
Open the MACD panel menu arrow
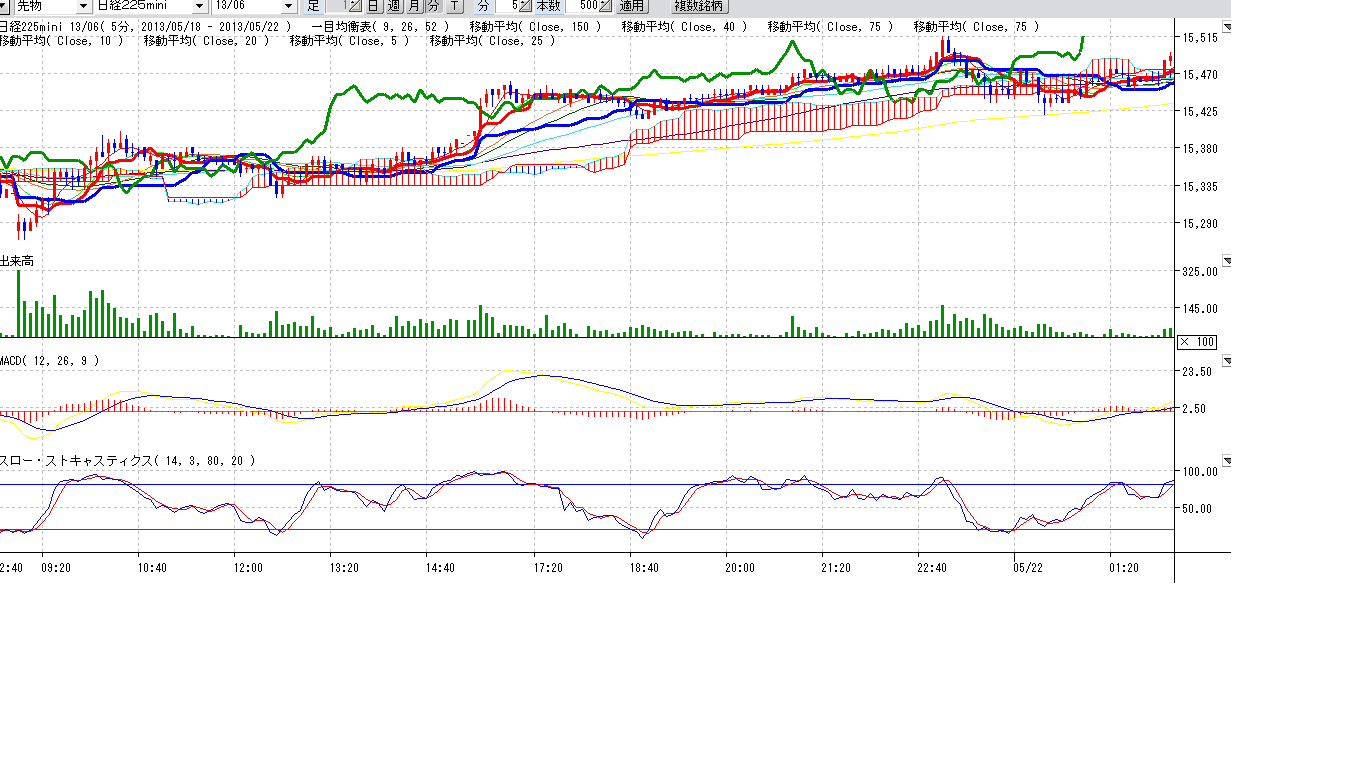[x=1227, y=361]
